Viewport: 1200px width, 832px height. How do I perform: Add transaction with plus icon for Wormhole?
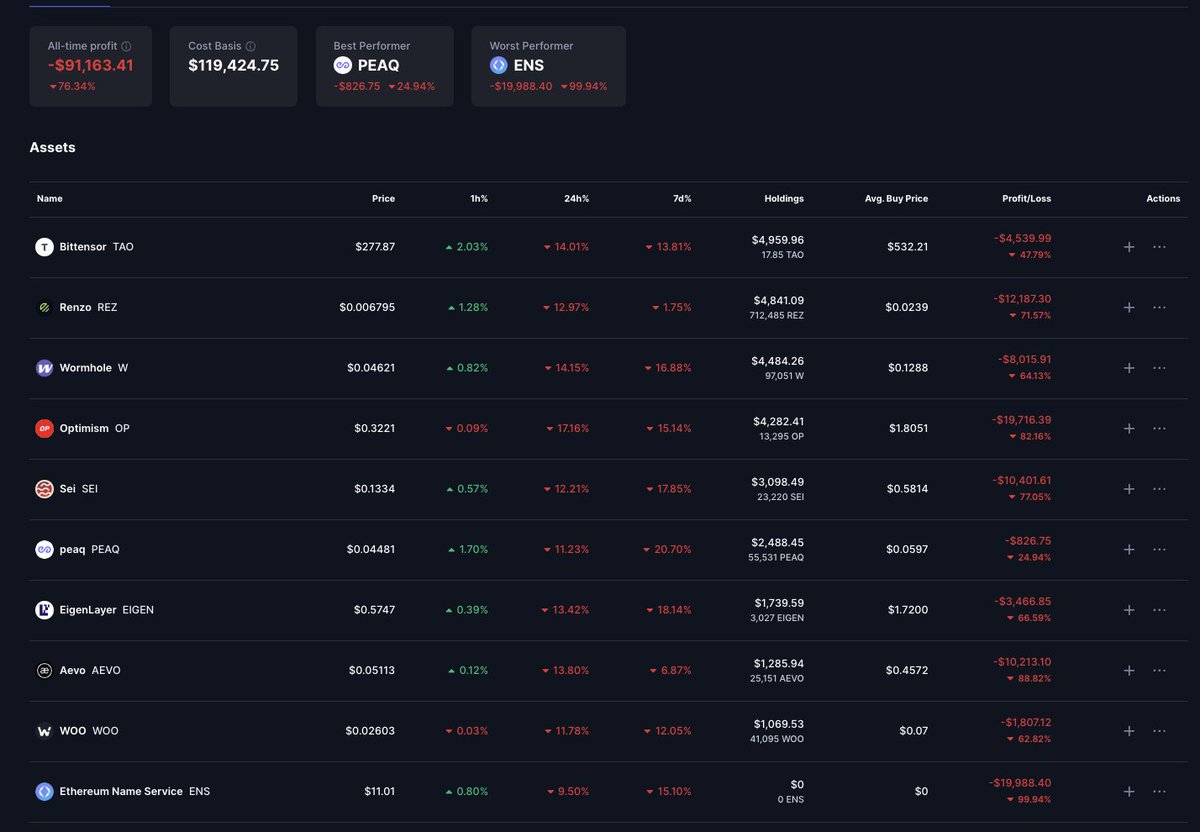click(x=1129, y=368)
